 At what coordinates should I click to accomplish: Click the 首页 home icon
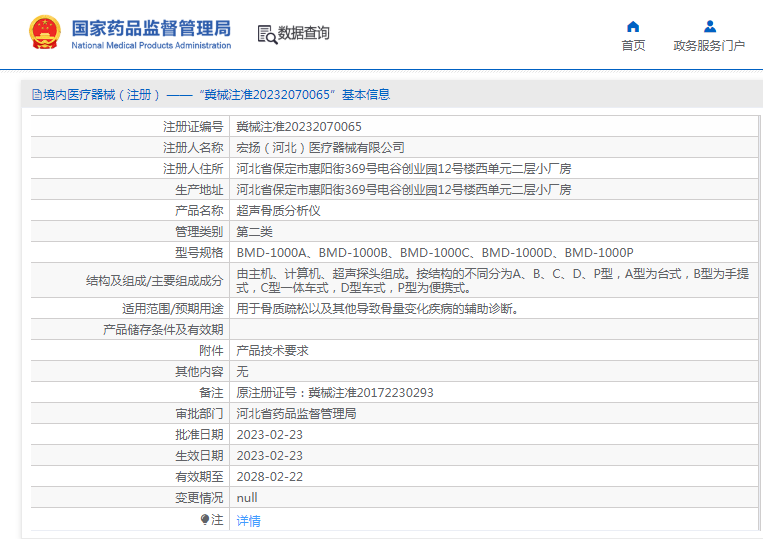click(x=633, y=26)
